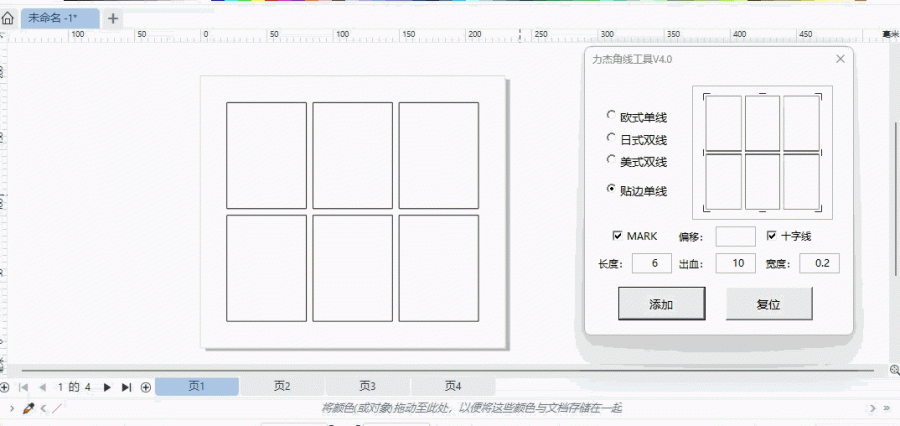Image resolution: width=900 pixels, height=426 pixels.
Task: Add a page after using right plus icon
Action: (x=146, y=387)
